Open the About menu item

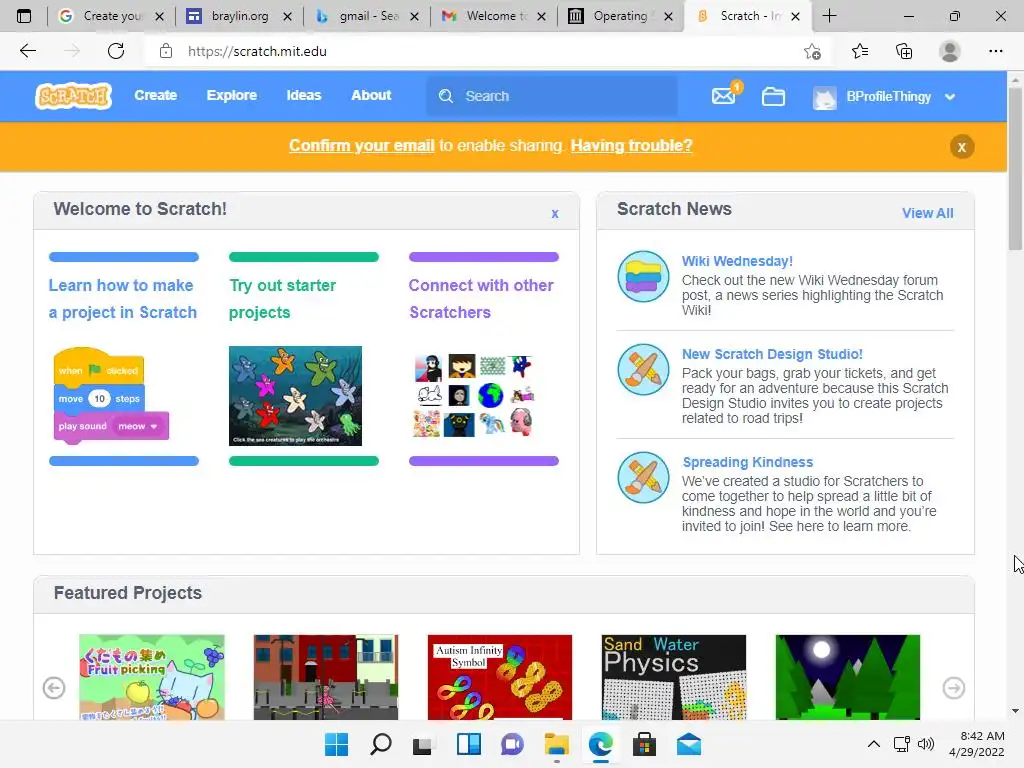[371, 95]
